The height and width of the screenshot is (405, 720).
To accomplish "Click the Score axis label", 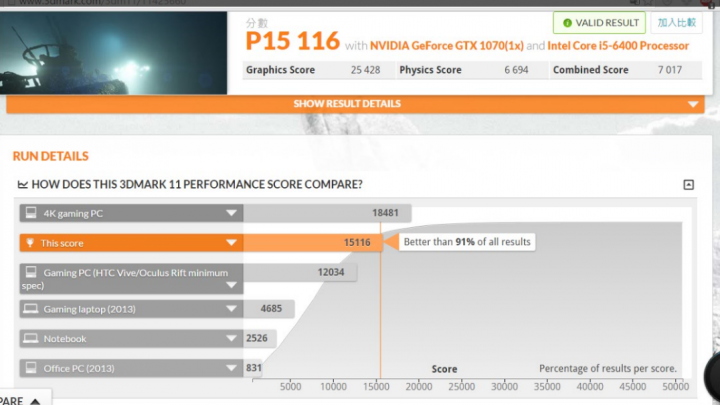I will pyautogui.click(x=444, y=369).
